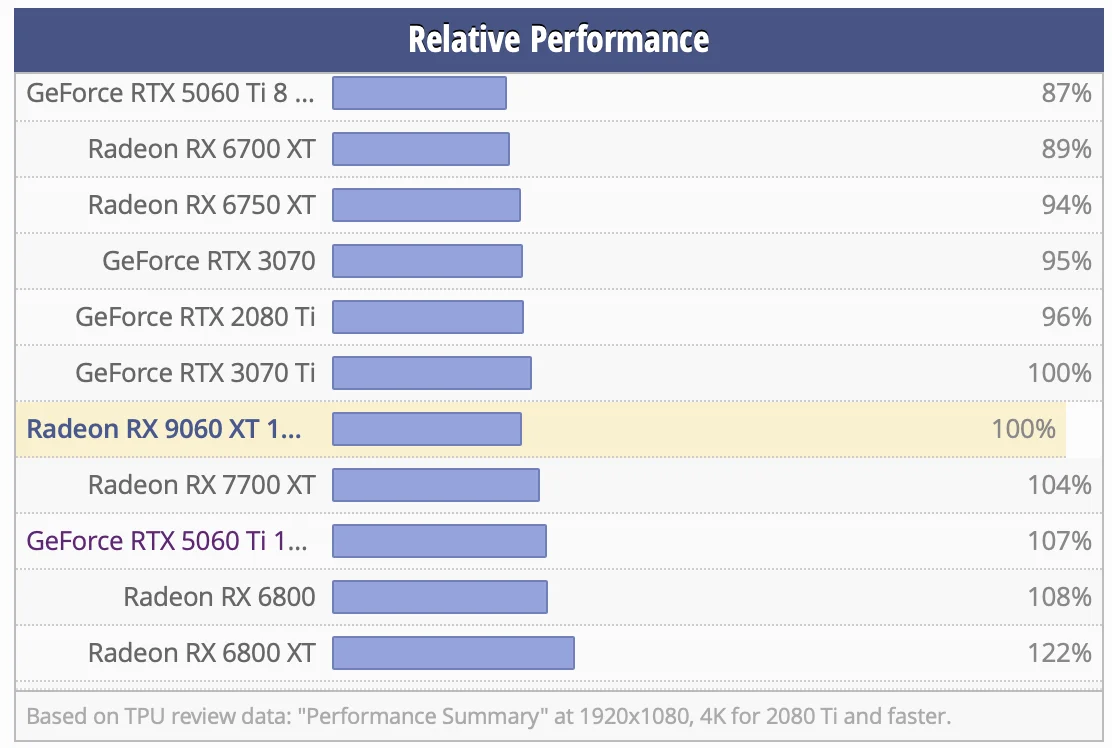Open the Radeon RX 6800 link
Viewport: 1112px width, 748px height.
(x=219, y=597)
